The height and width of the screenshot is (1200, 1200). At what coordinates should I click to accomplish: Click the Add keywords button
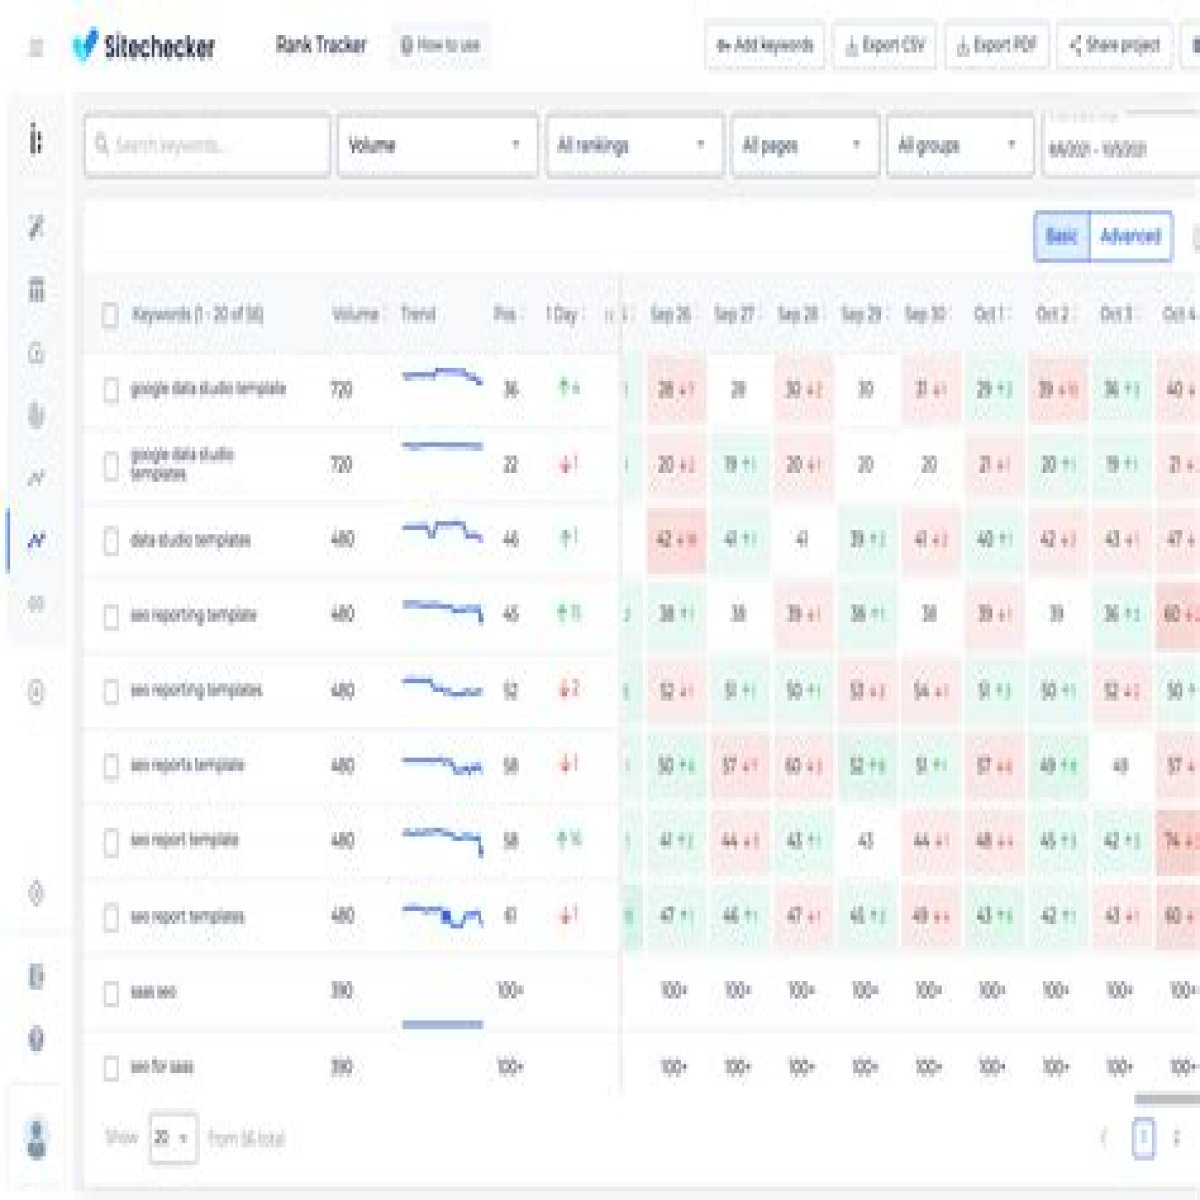click(765, 46)
